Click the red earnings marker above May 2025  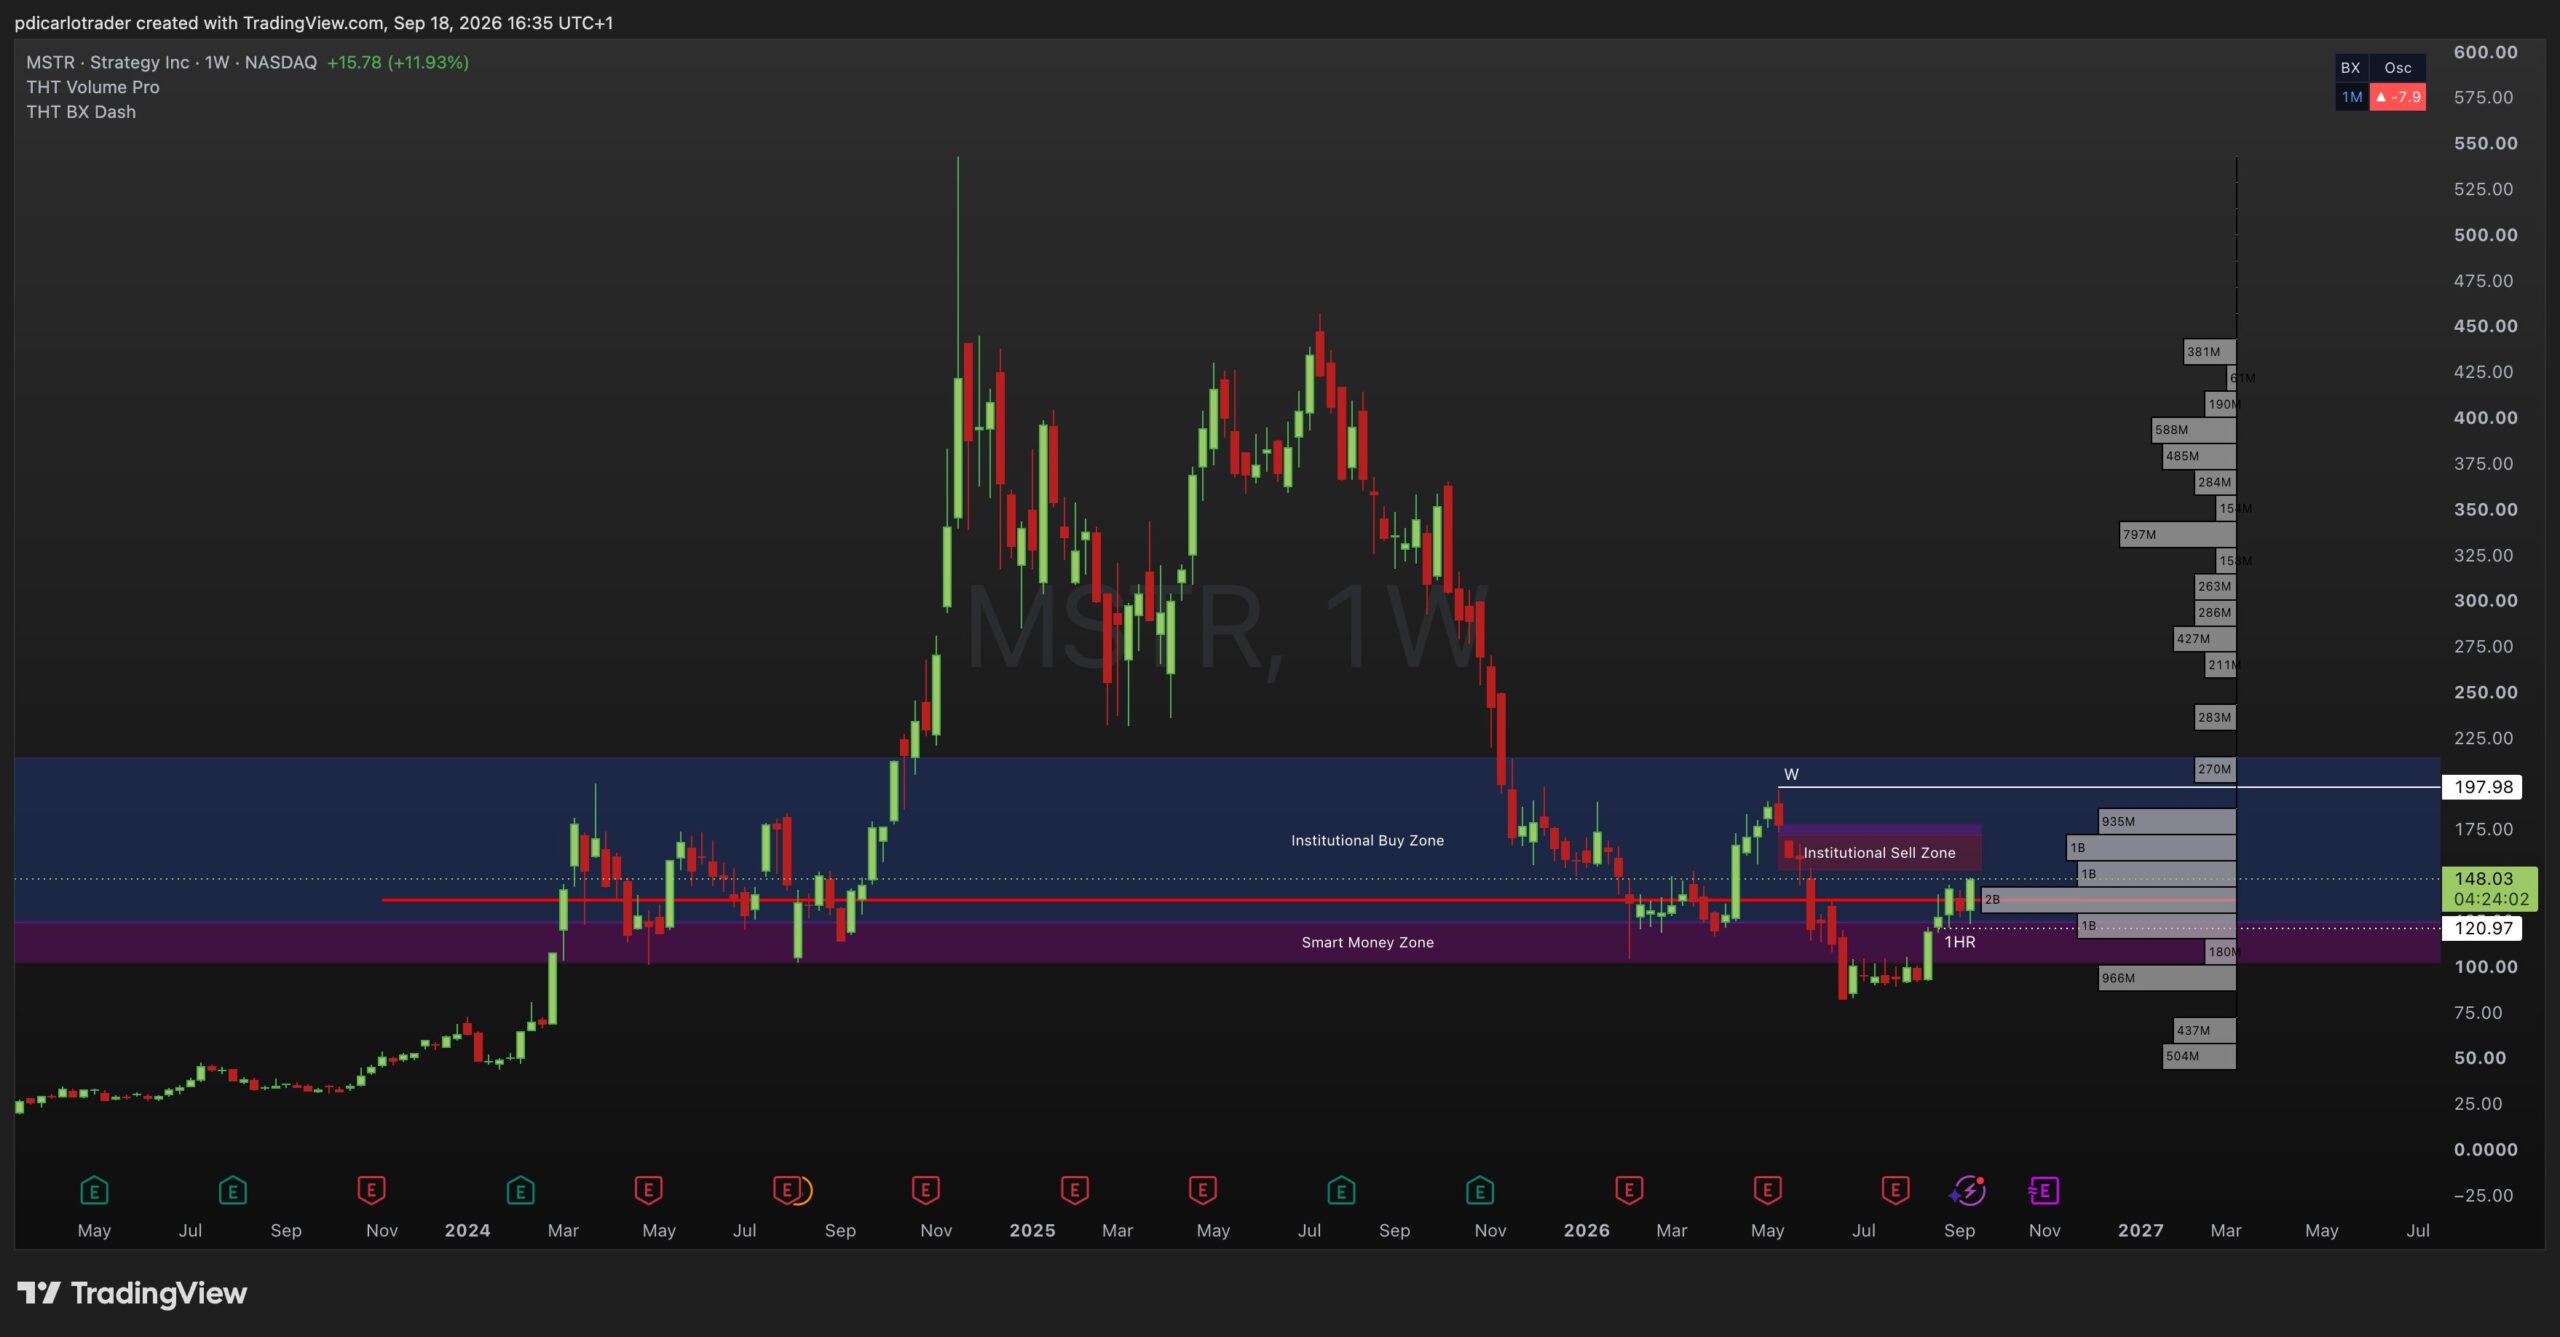click(x=1203, y=1190)
